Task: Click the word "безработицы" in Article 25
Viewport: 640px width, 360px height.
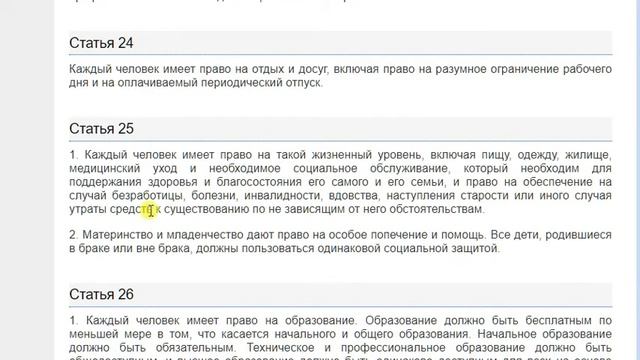Action: coord(148,196)
